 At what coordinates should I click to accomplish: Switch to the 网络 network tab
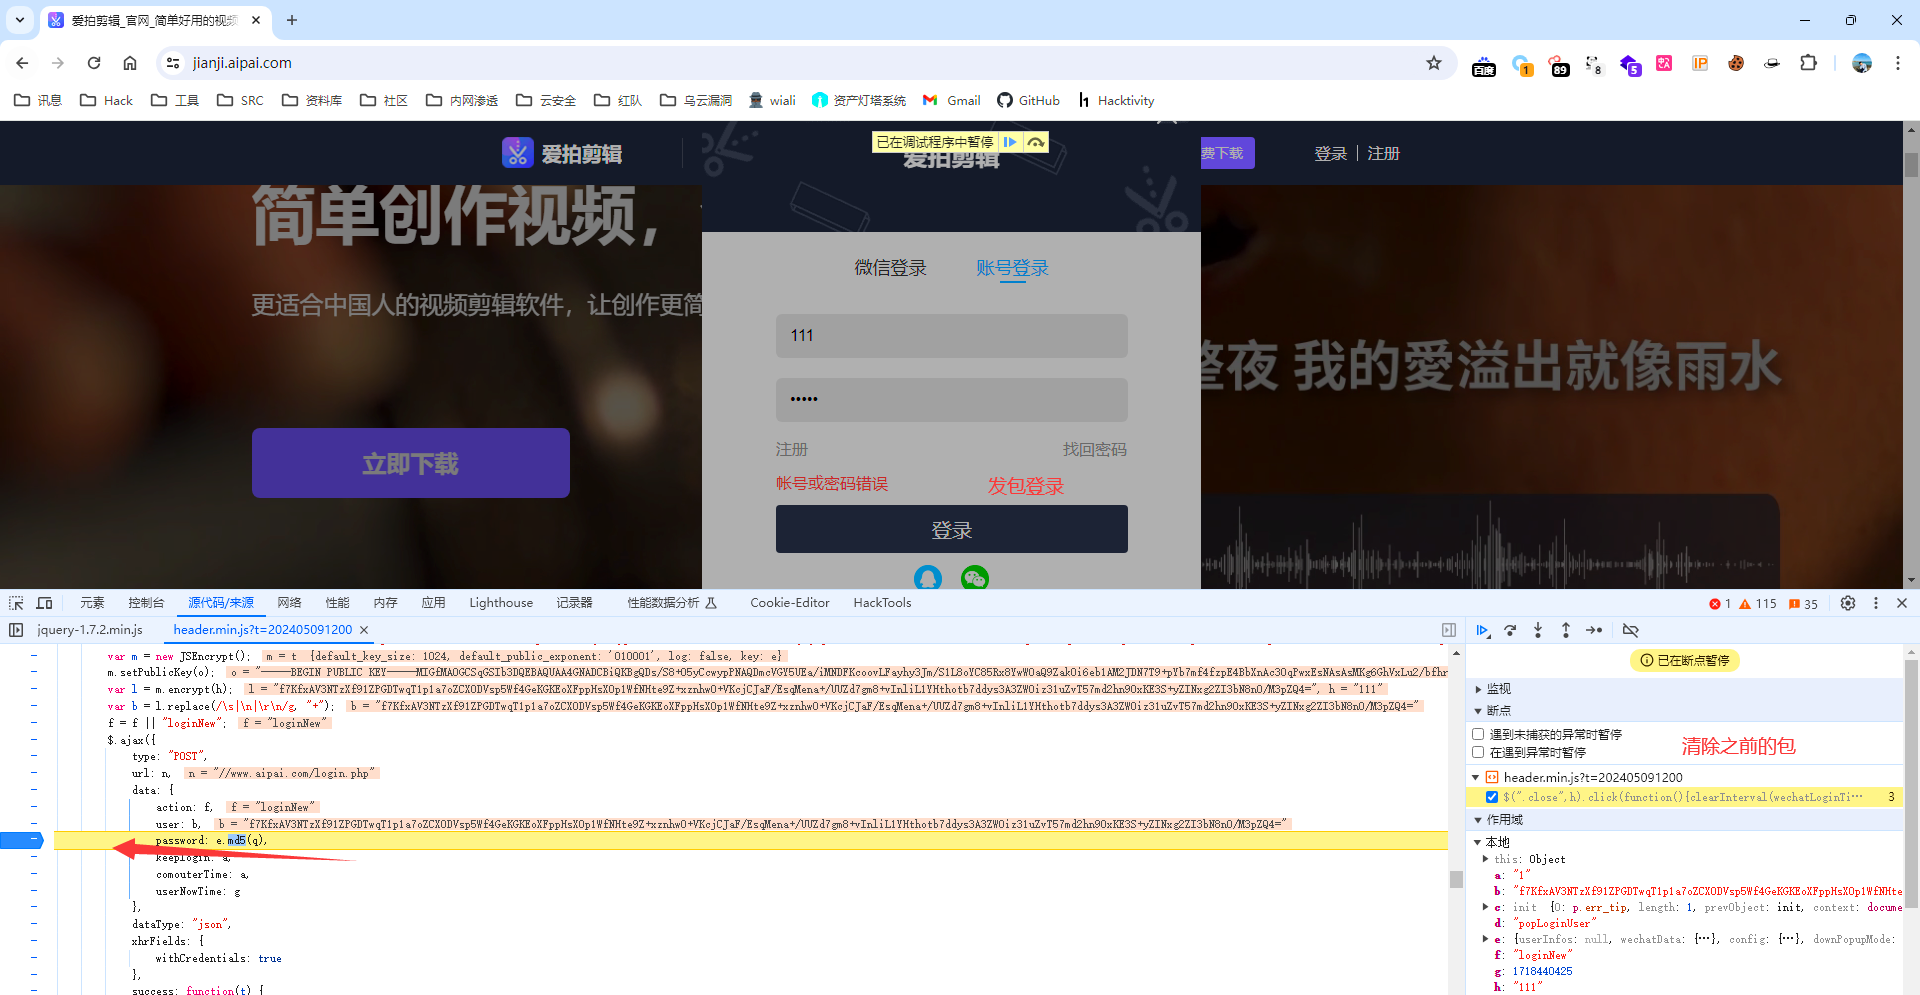(x=289, y=603)
